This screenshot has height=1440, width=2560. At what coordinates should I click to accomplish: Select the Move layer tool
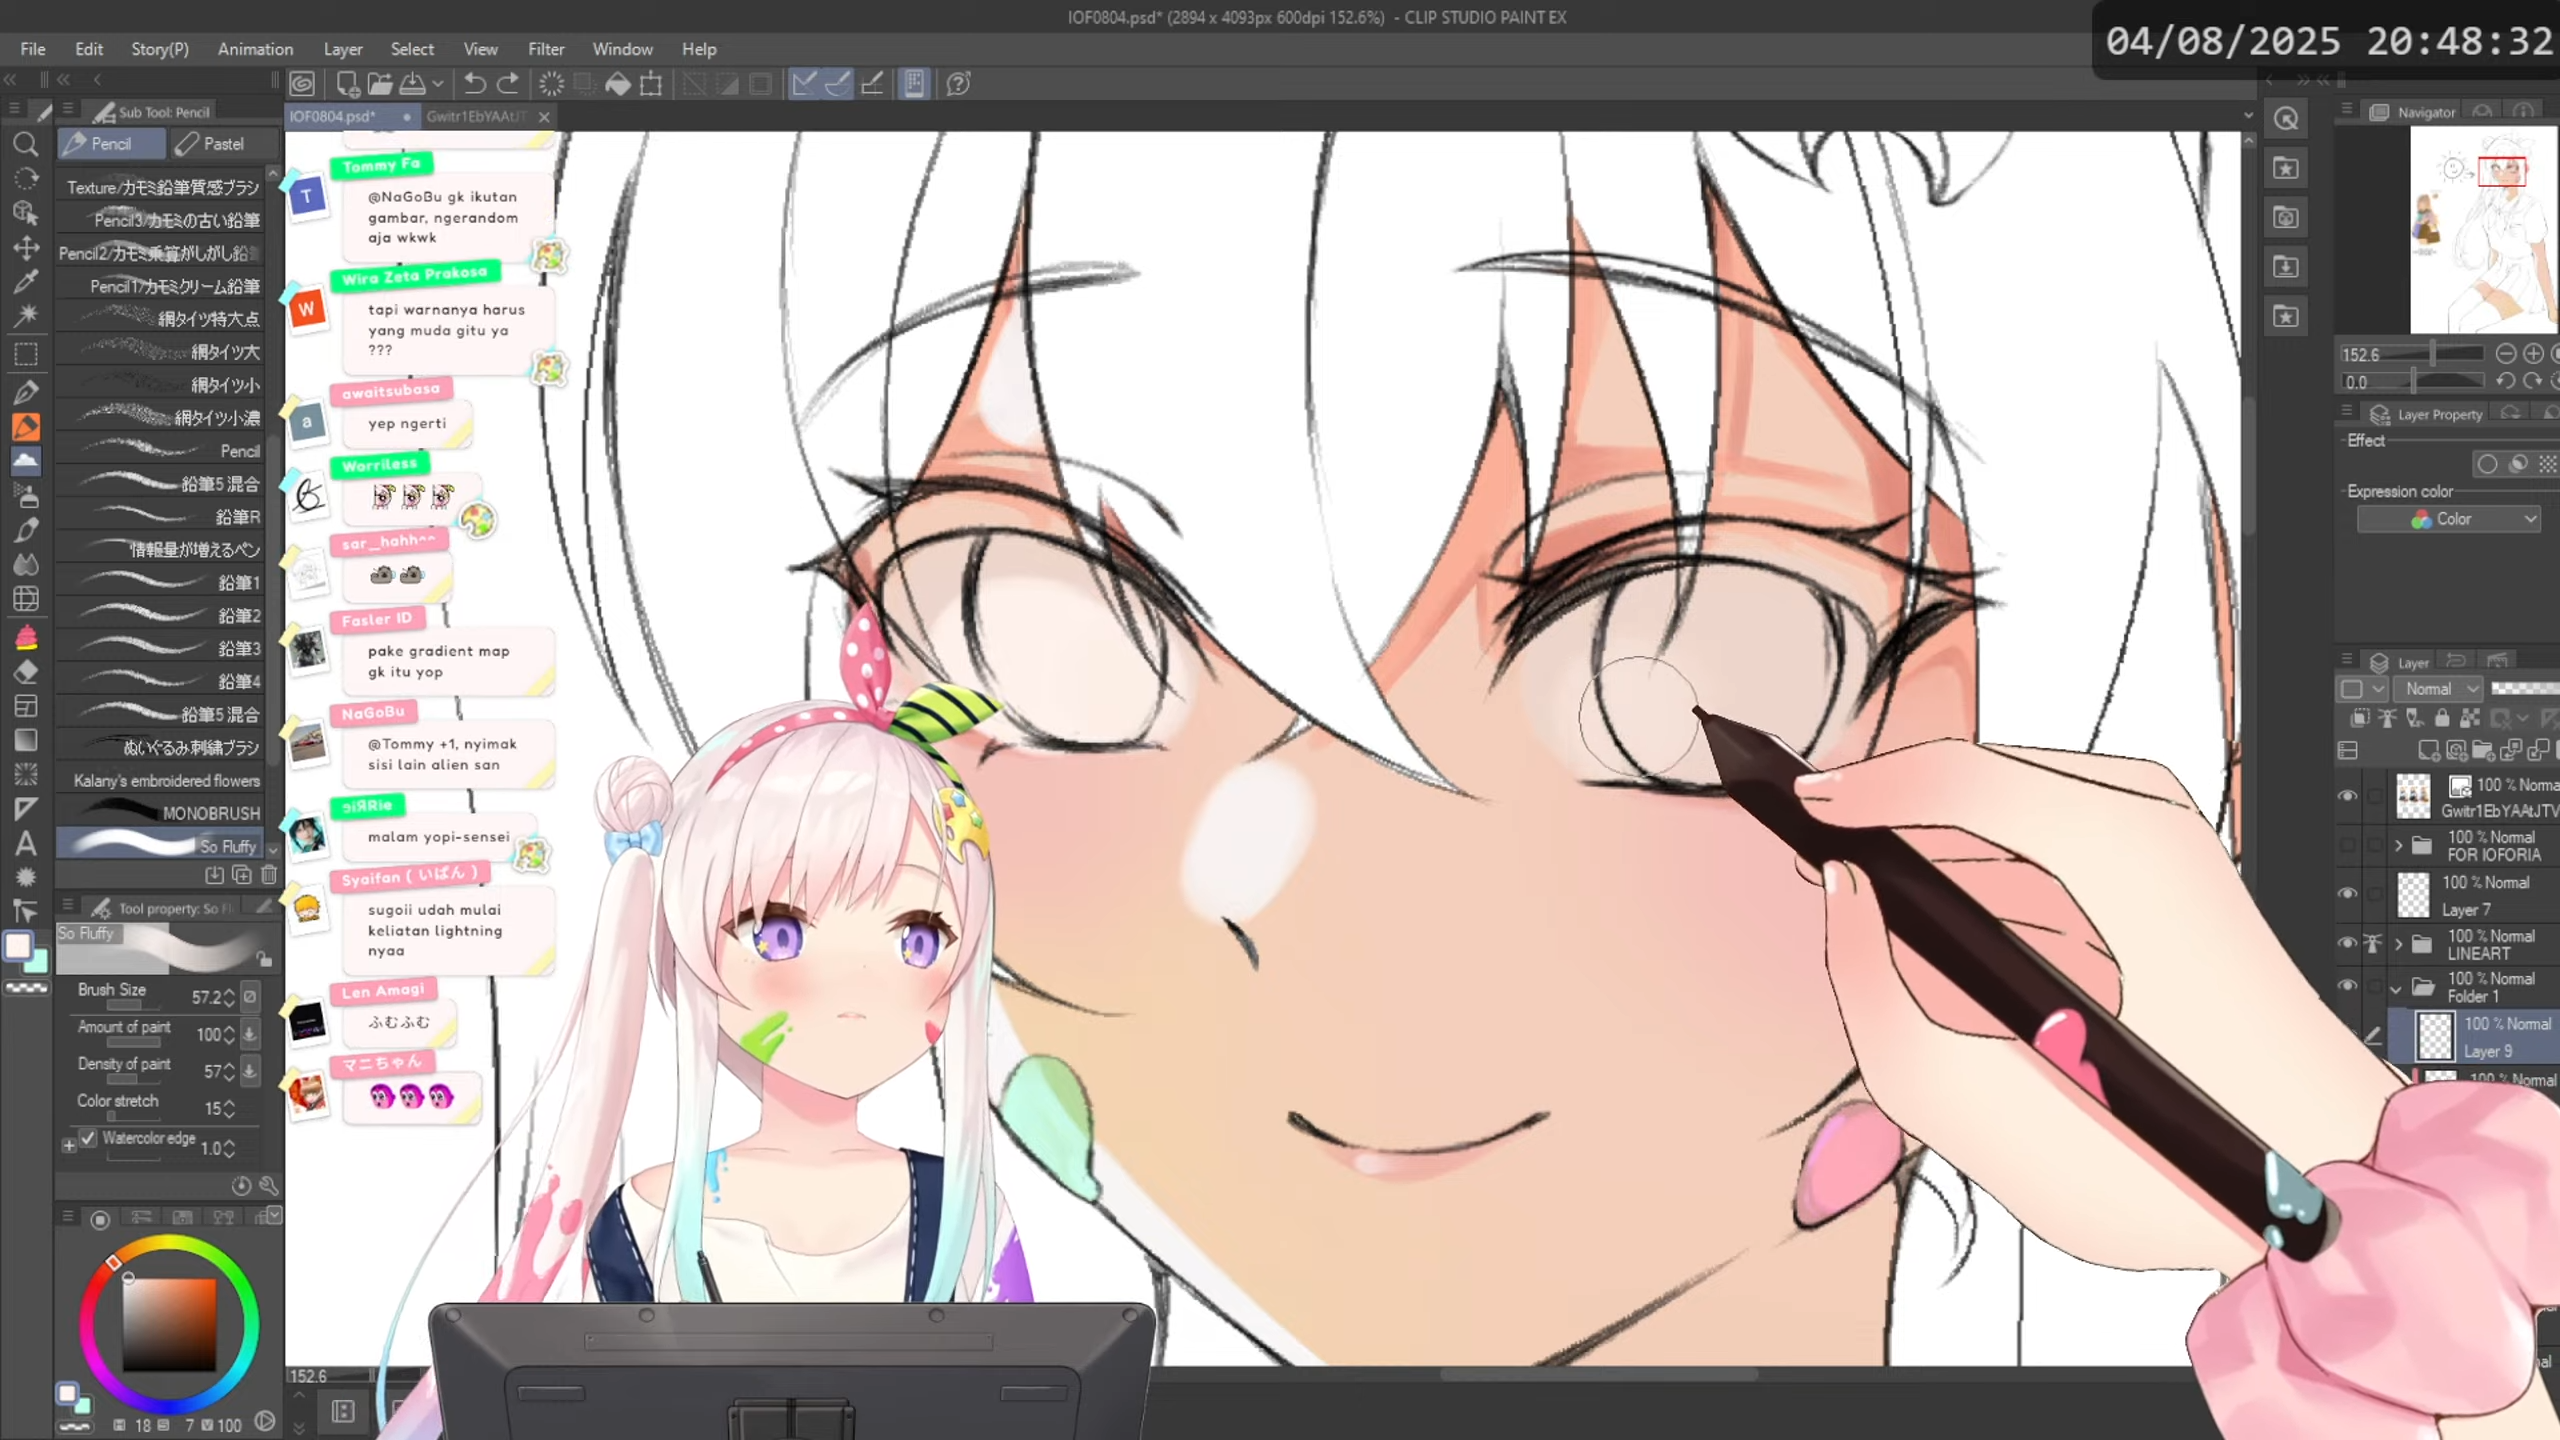[x=26, y=248]
